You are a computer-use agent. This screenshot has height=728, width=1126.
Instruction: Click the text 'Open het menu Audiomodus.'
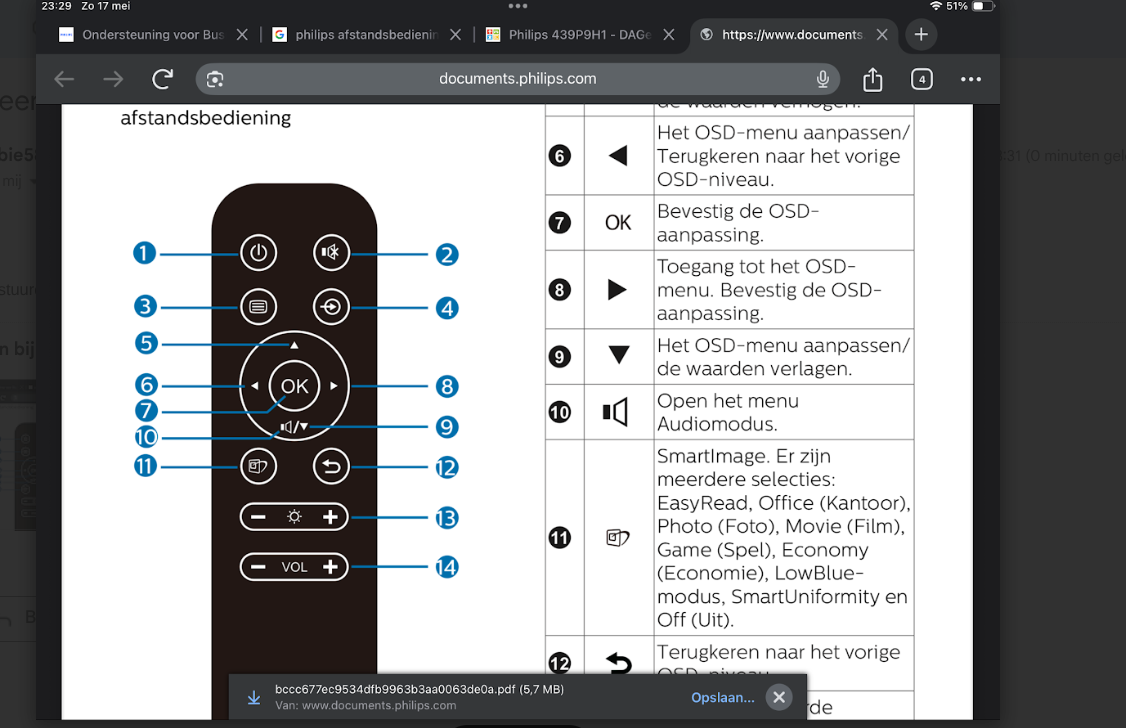tap(727, 412)
